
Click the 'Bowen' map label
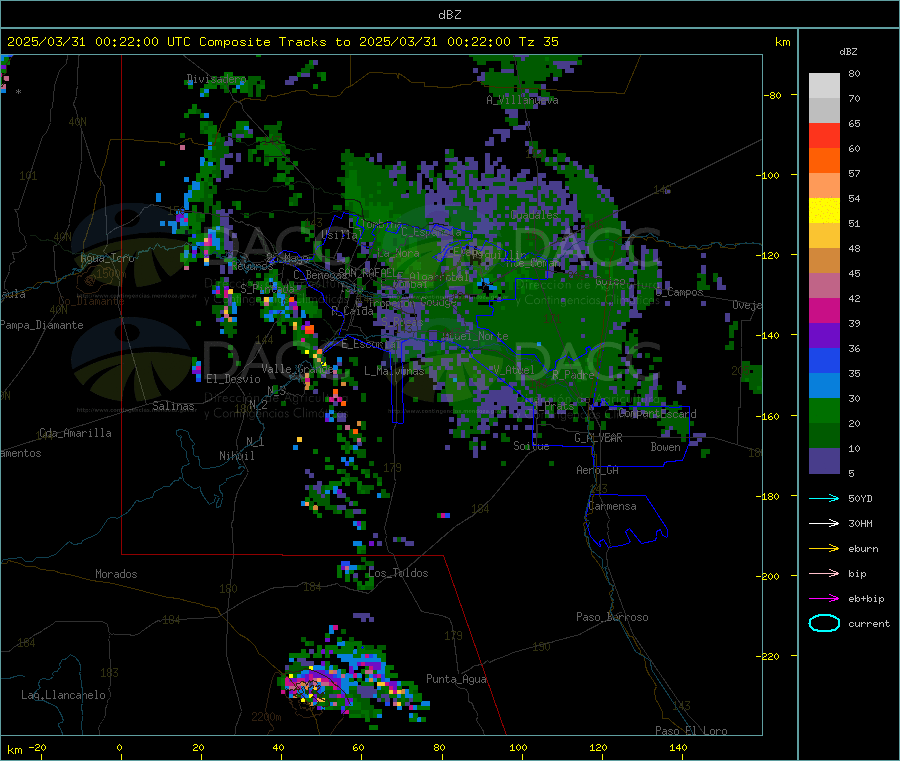(665, 447)
